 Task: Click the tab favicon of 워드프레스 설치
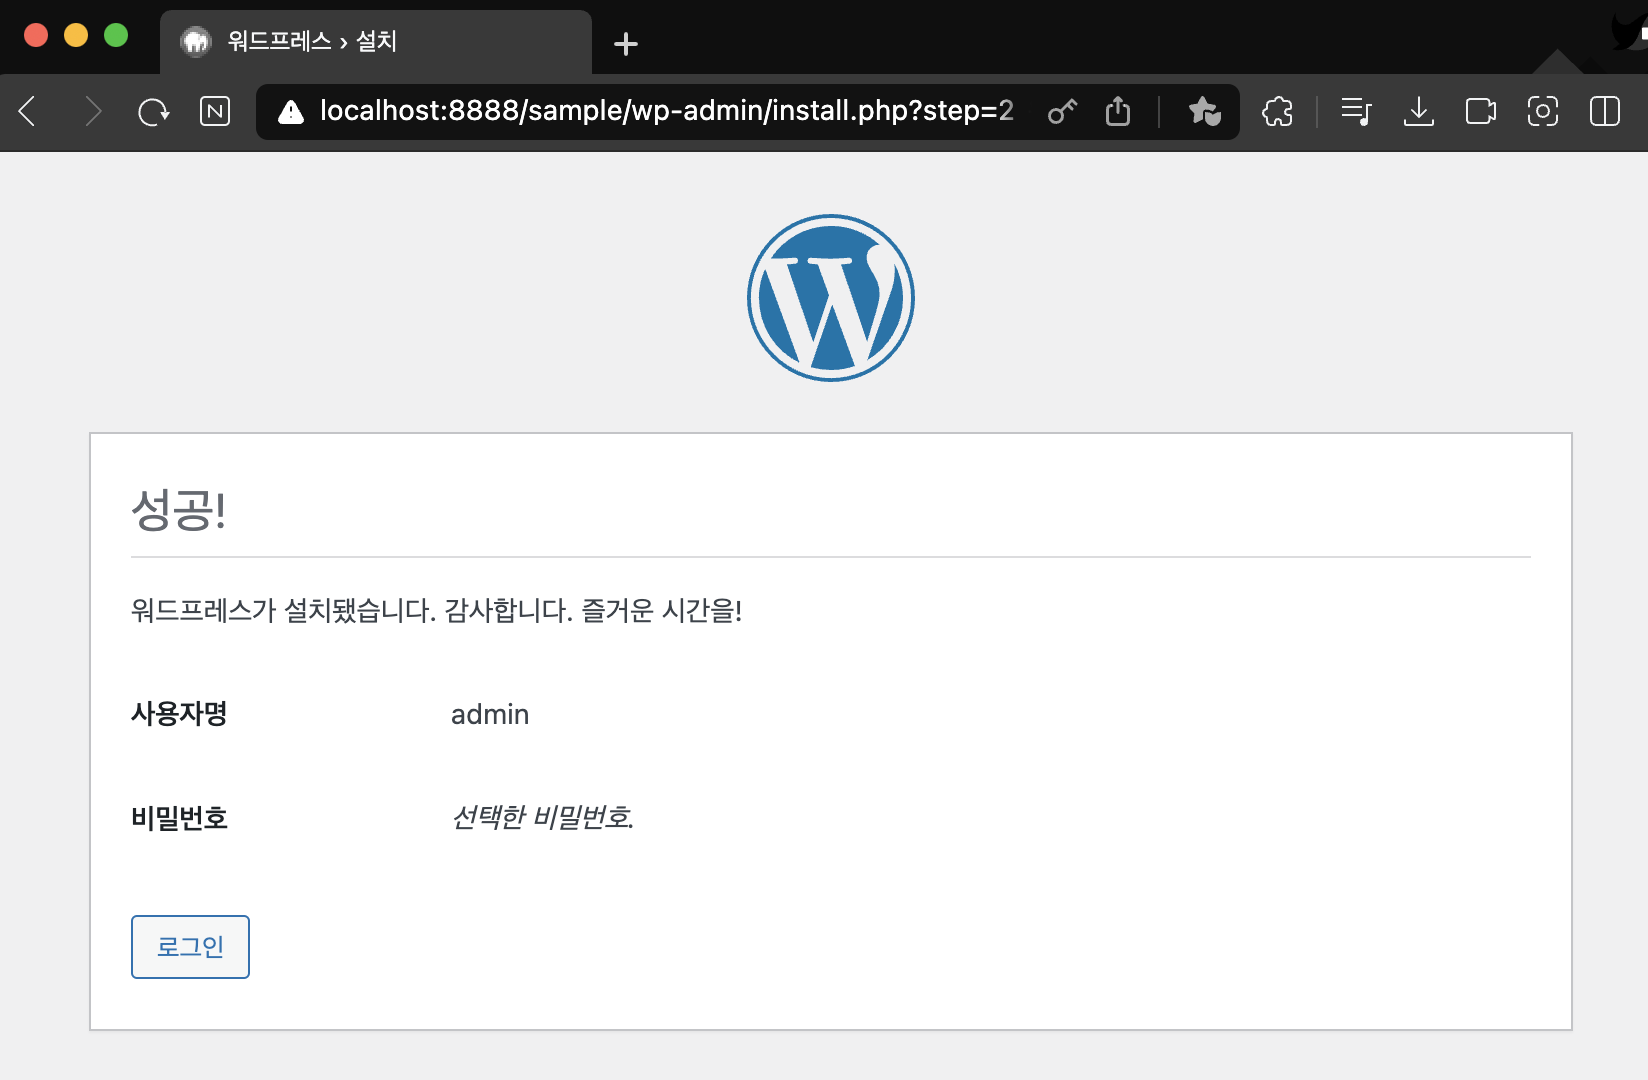pos(196,42)
